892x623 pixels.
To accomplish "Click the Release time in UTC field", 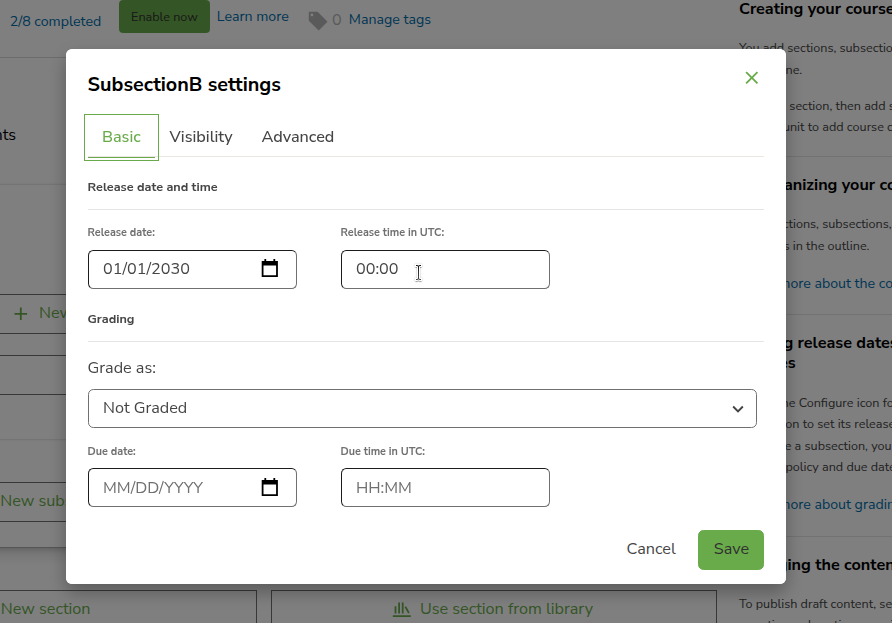I will click(445, 269).
